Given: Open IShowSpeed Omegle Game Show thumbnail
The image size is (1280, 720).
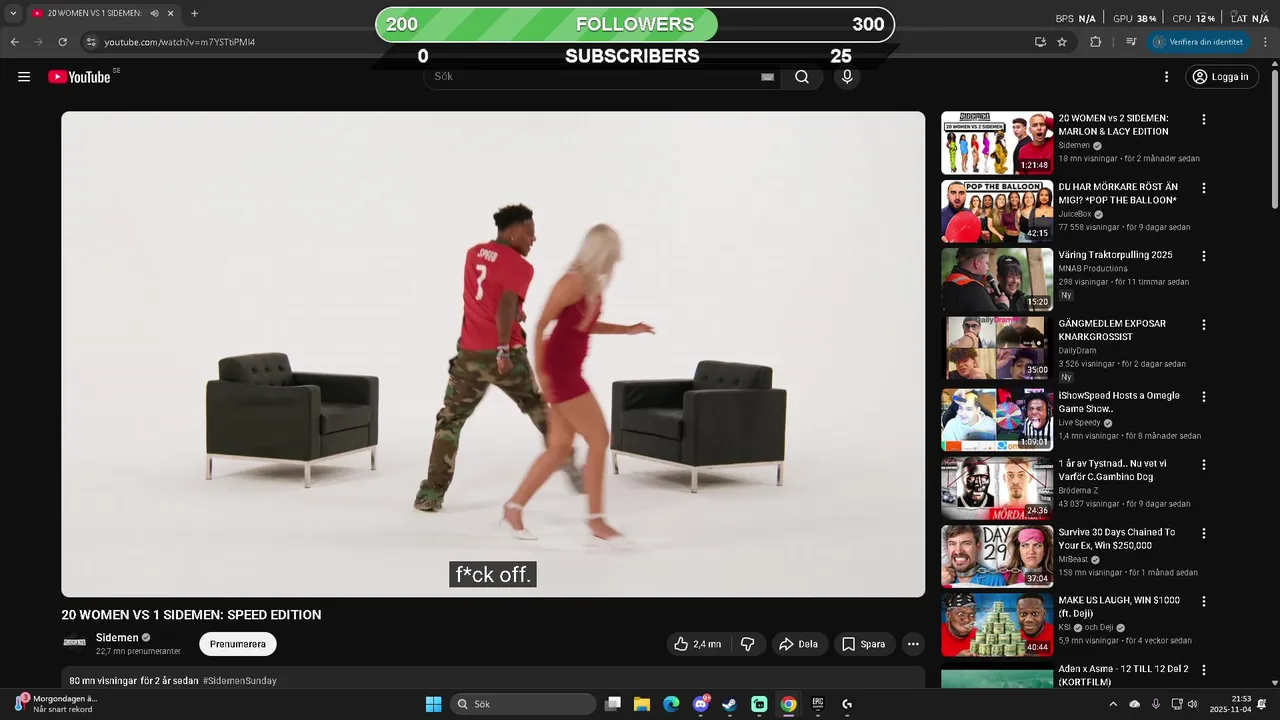Looking at the screenshot, I should [997, 420].
